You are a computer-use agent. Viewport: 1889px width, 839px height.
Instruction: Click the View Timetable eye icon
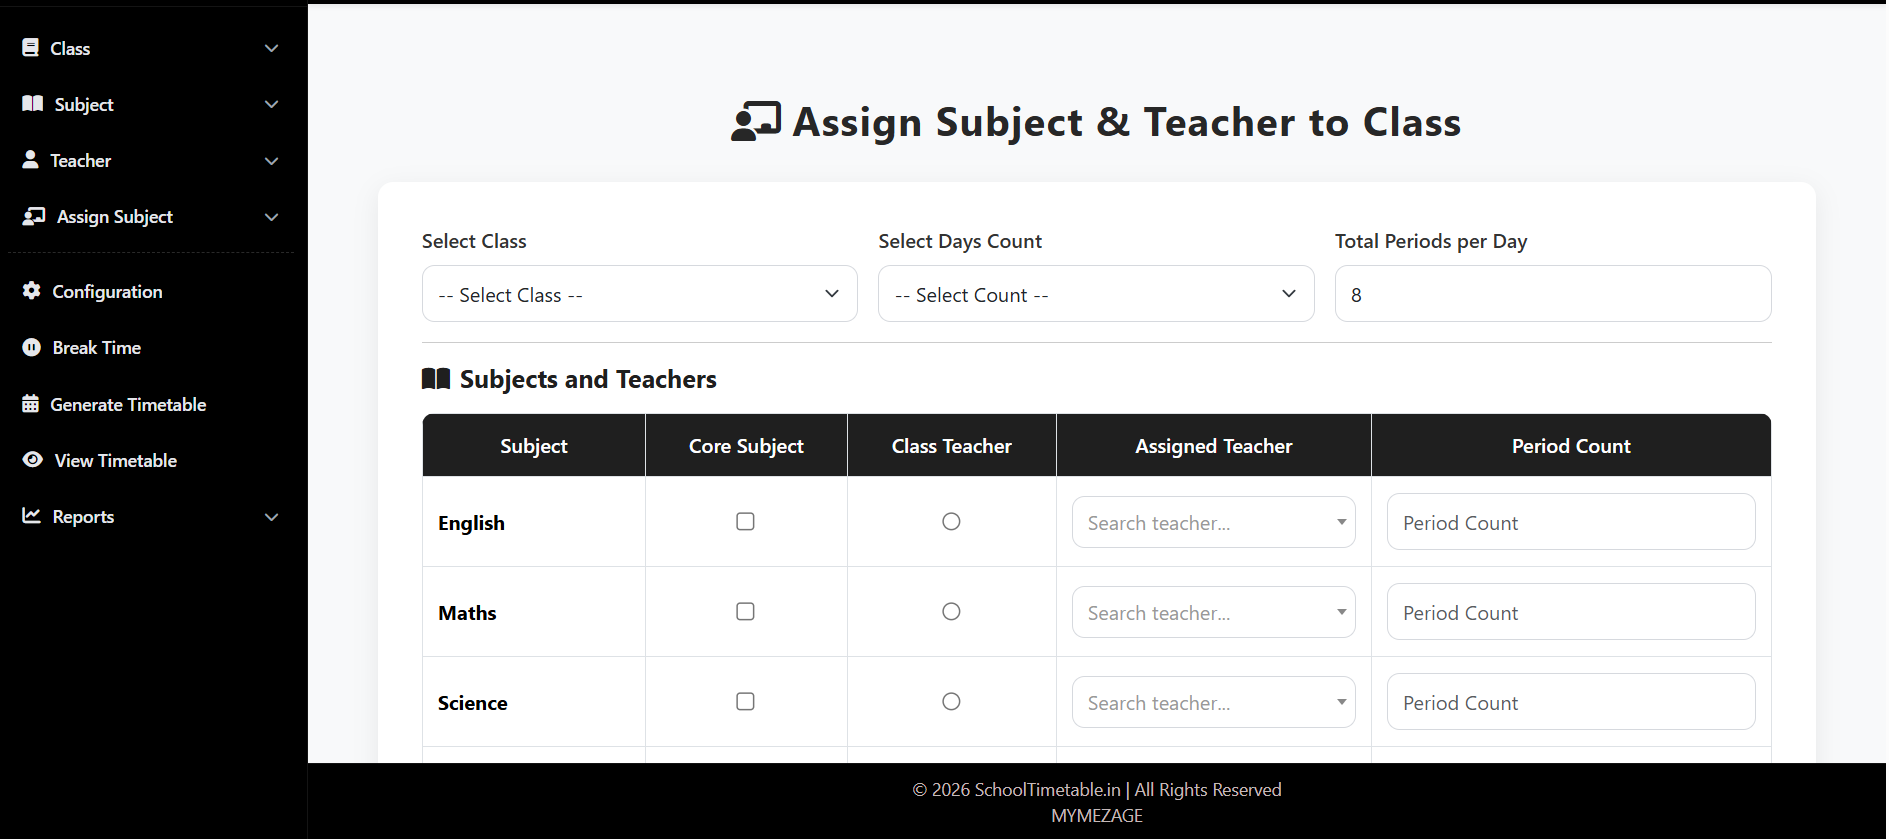[x=33, y=460]
